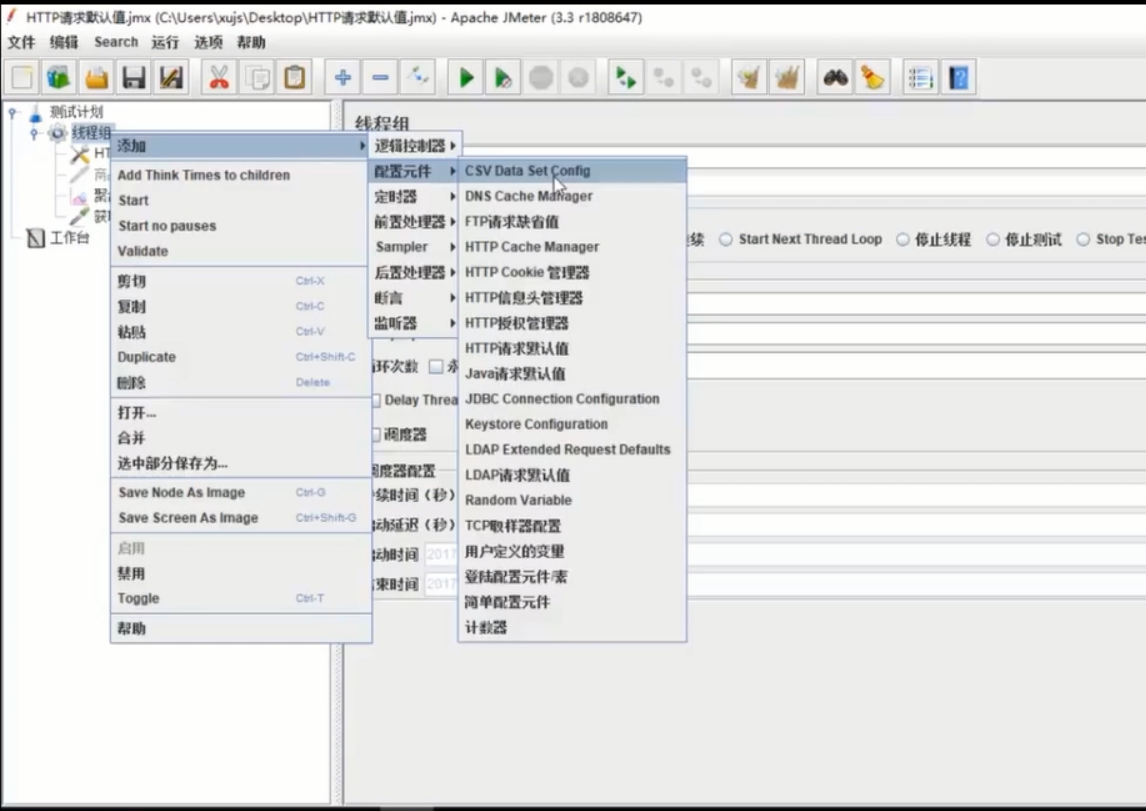The width and height of the screenshot is (1146, 811).
Task: Click Save Node As Image entry
Action: [181, 493]
